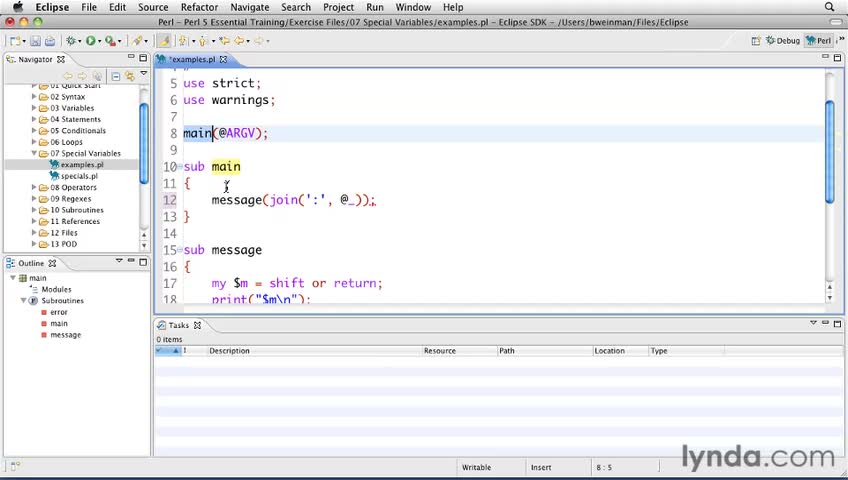848x480 pixels.
Task: Click the editor vertical scrollbar thumb
Action: tap(829, 150)
